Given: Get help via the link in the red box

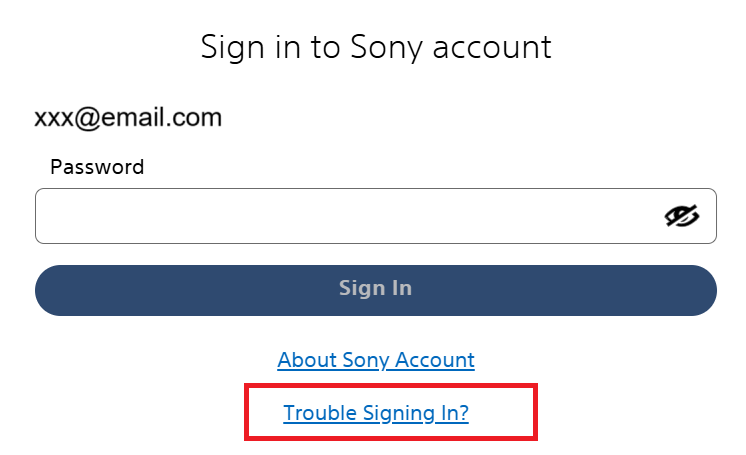Looking at the screenshot, I should click(x=376, y=413).
